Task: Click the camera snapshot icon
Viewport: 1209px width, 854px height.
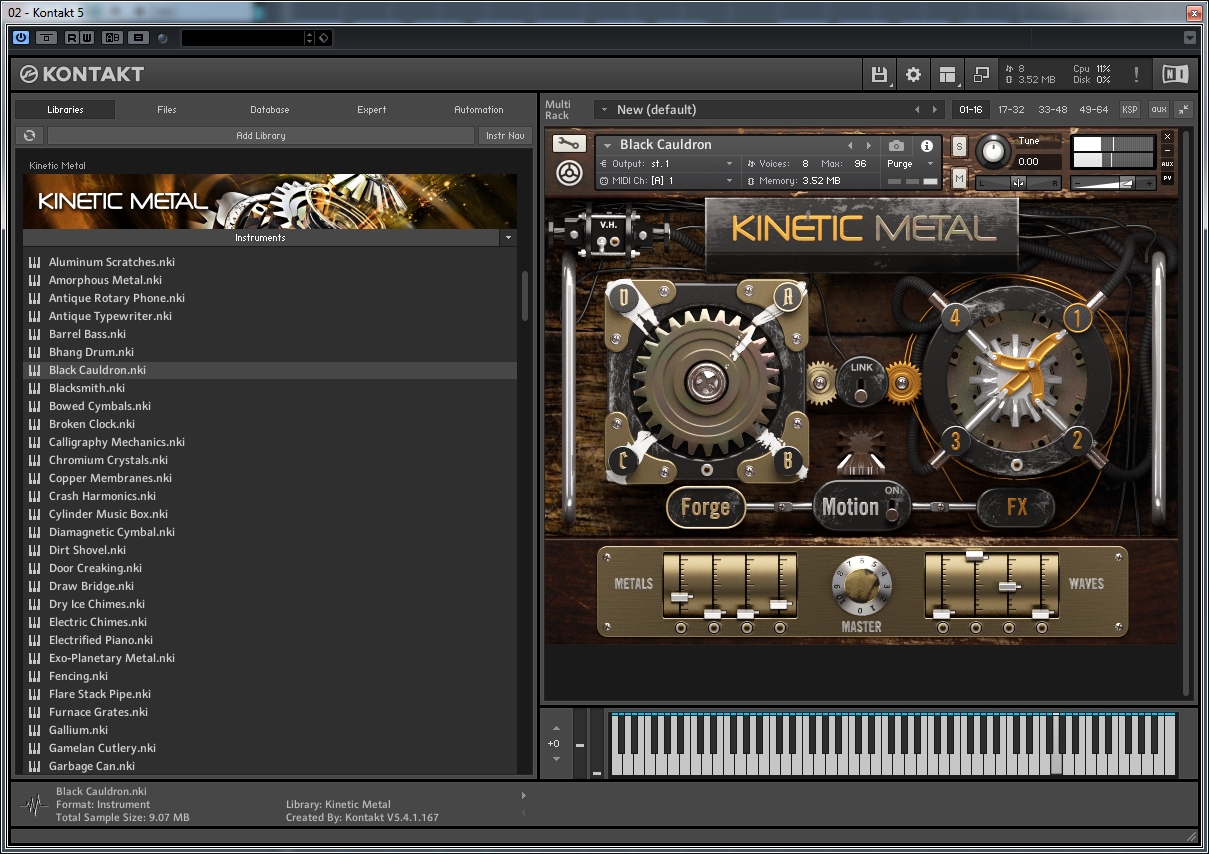Action: click(896, 146)
